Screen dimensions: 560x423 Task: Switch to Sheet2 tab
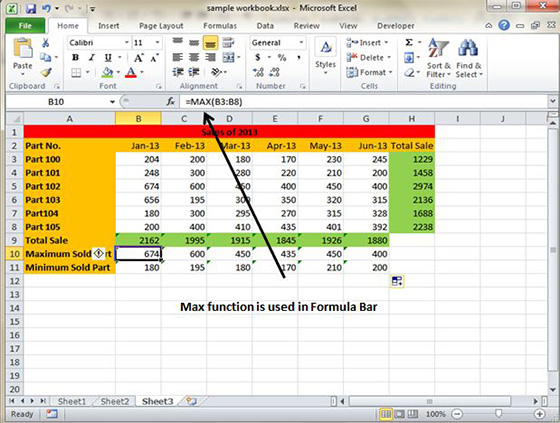click(x=115, y=401)
